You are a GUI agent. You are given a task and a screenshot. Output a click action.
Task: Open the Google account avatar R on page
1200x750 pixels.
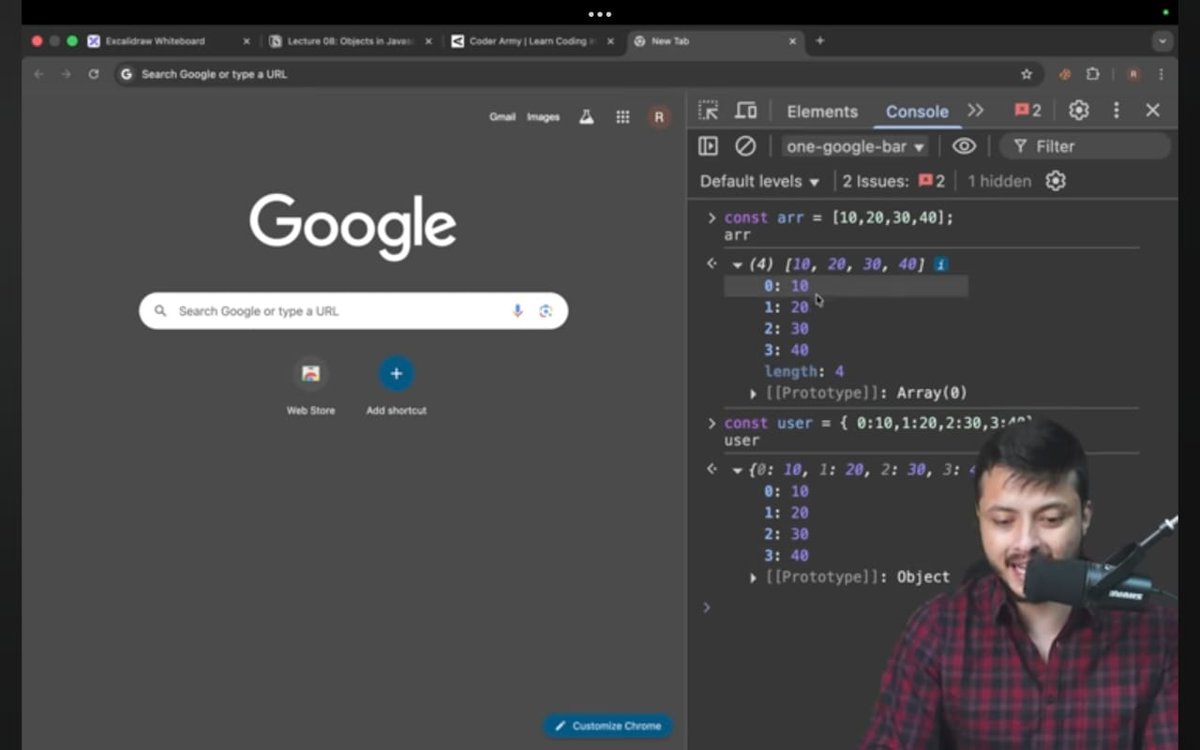658,117
